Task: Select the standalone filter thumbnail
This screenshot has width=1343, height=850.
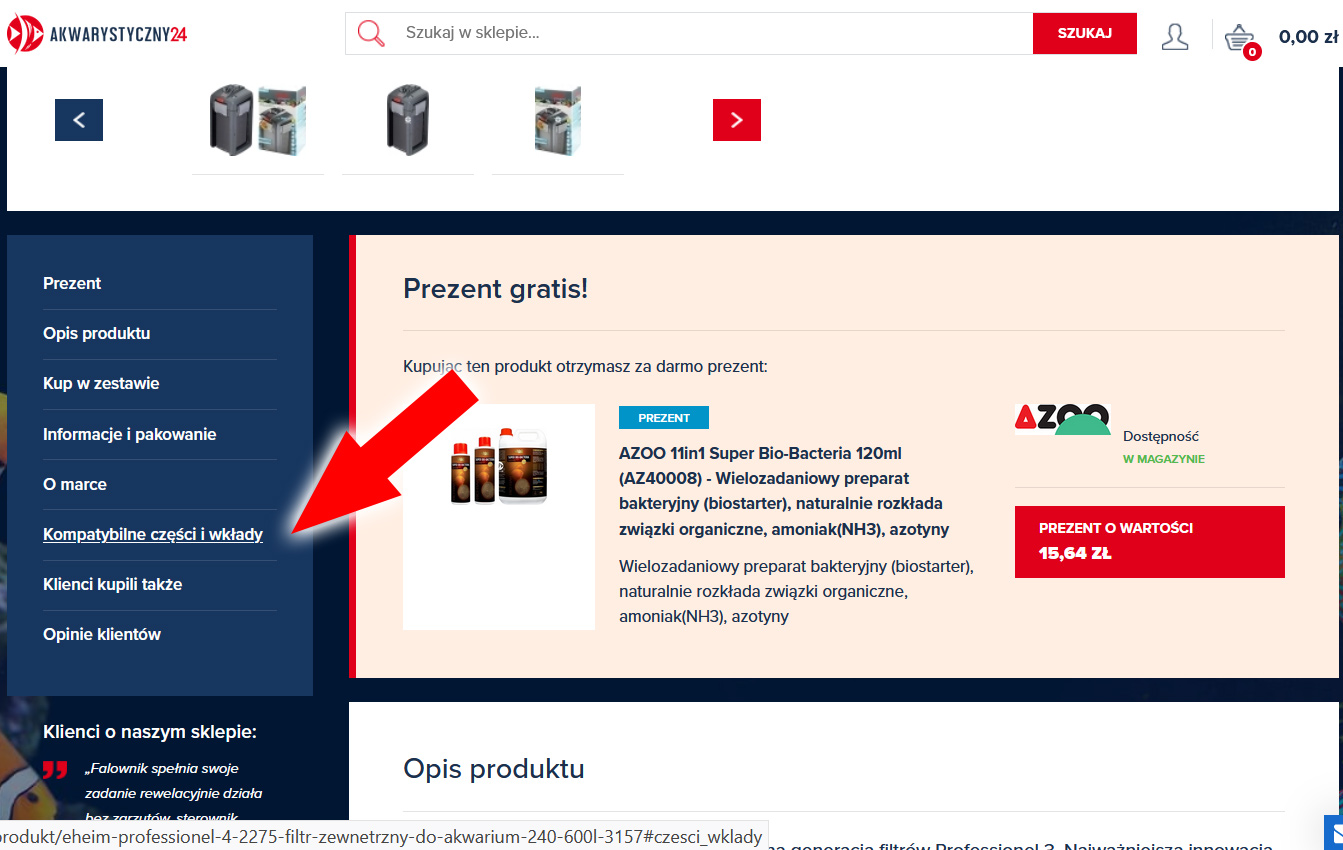Action: (407, 120)
